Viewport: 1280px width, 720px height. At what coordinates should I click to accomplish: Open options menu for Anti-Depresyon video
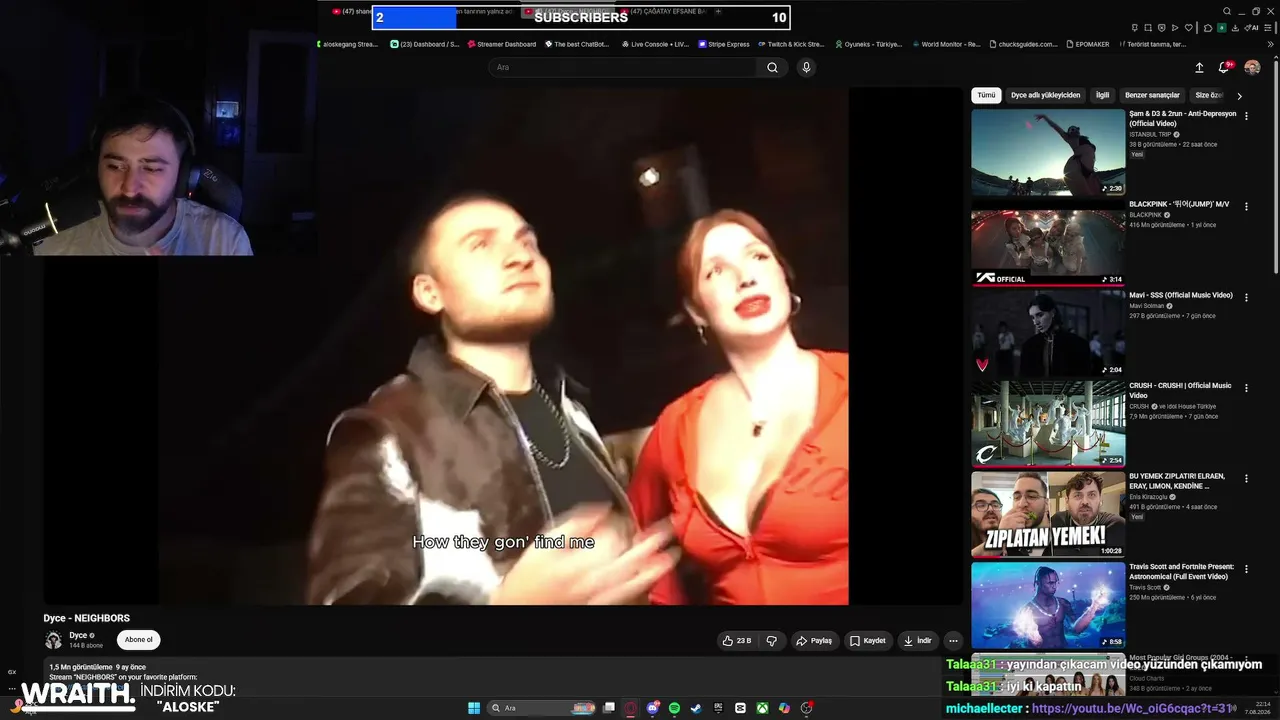click(x=1246, y=116)
